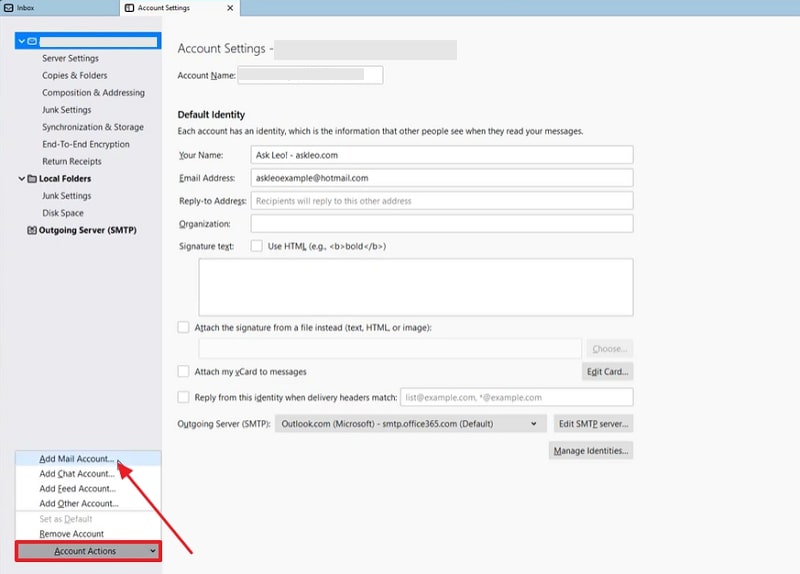The height and width of the screenshot is (574, 800).
Task: Choose Remove Account from the menu
Action: (88, 534)
